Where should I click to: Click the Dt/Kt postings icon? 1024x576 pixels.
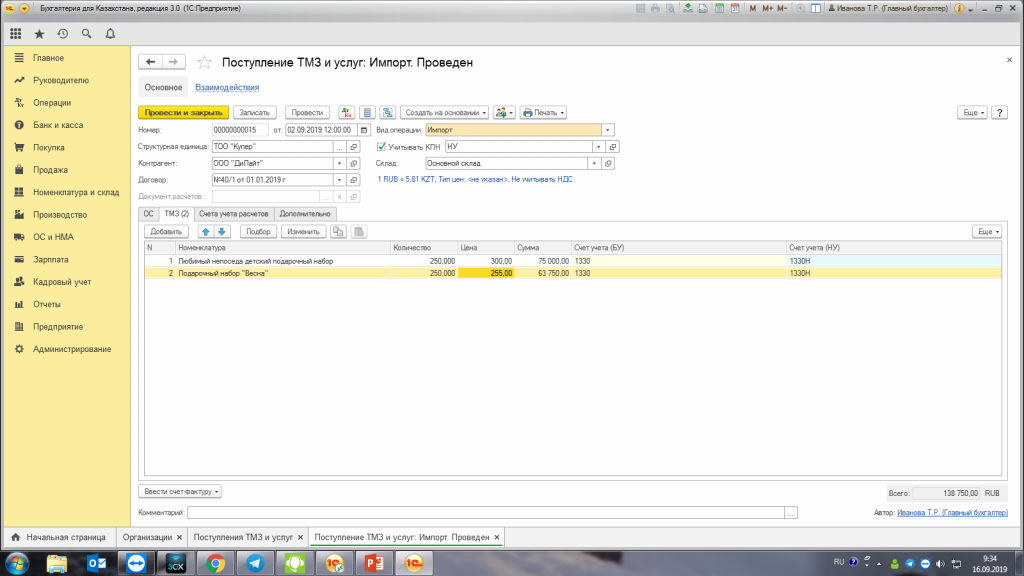pyautogui.click(x=346, y=113)
